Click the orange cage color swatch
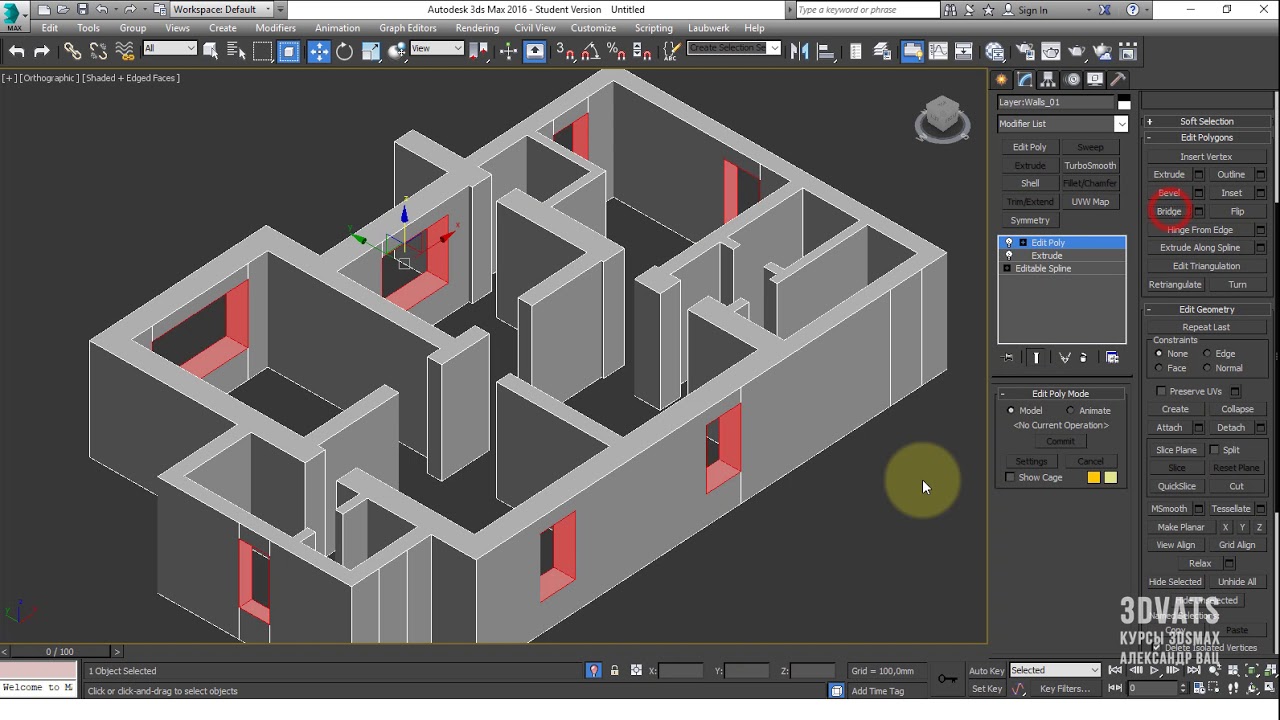1280x720 pixels. [1094, 477]
